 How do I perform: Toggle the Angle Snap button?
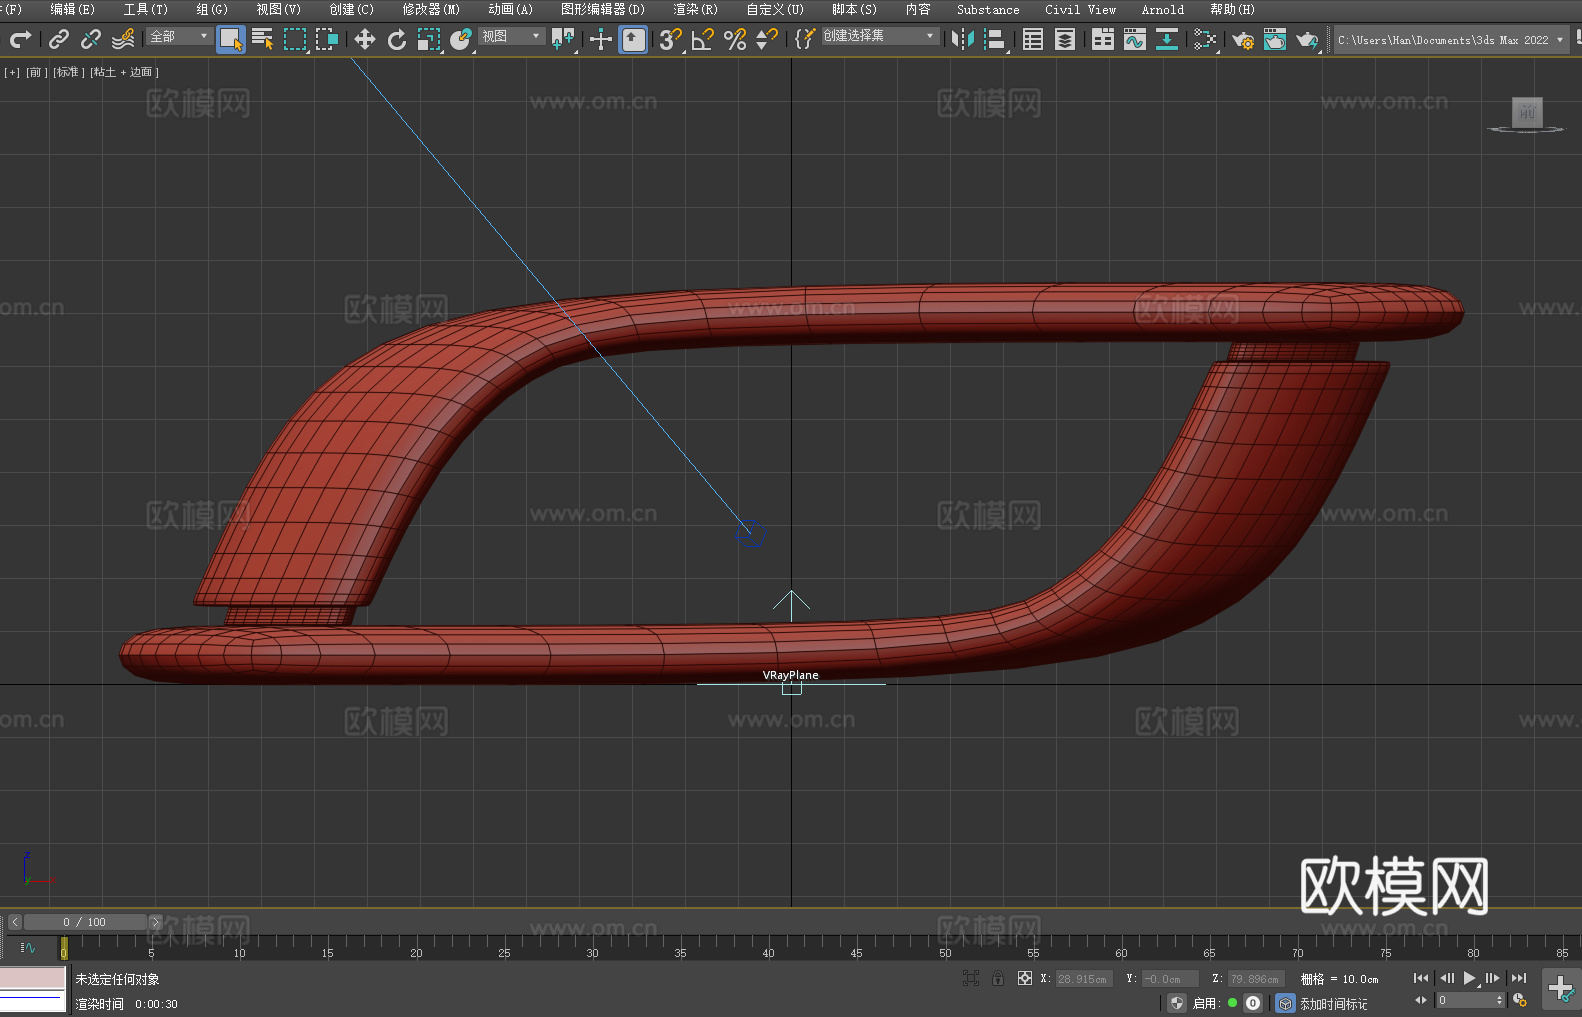(x=703, y=39)
